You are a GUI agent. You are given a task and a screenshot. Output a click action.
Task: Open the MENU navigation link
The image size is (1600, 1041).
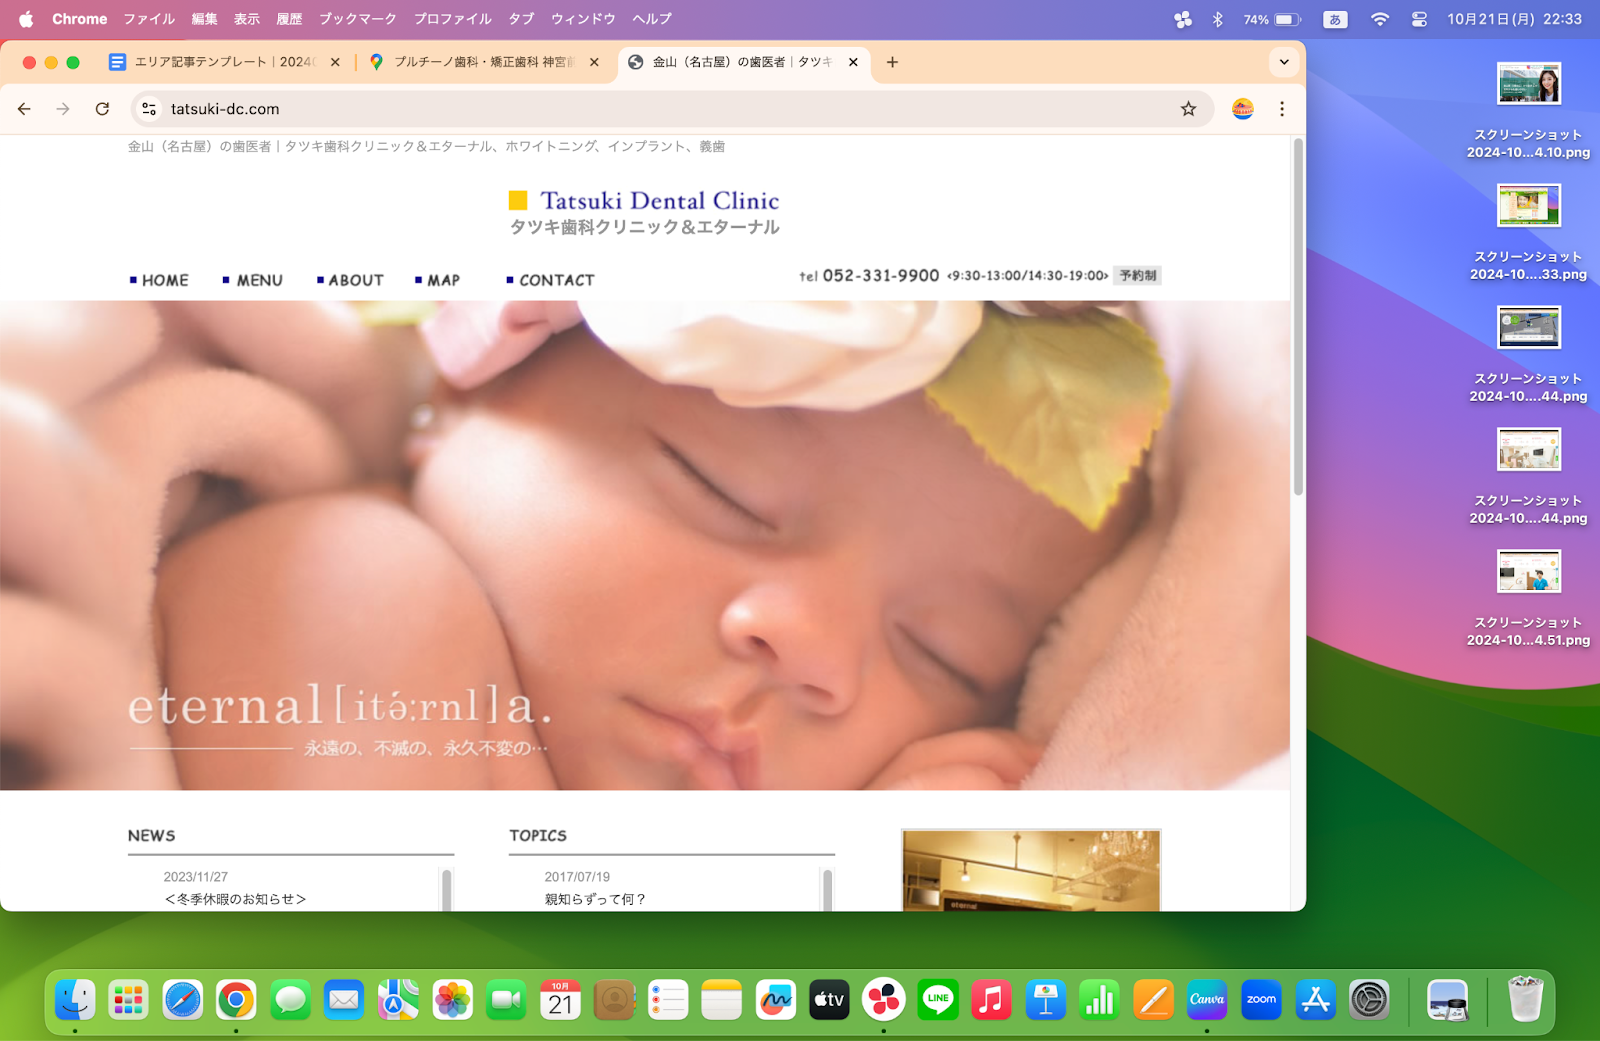click(253, 280)
